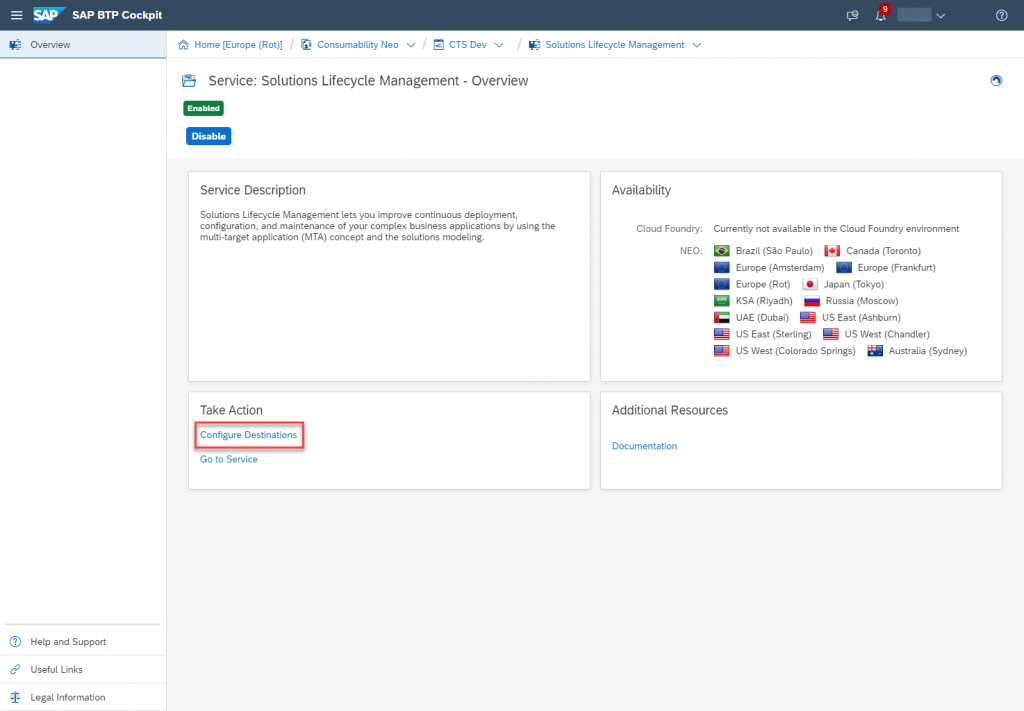Image resolution: width=1024 pixels, height=711 pixels.
Task: Expand the Solutions Lifecycle Management chevron
Action: 697,45
